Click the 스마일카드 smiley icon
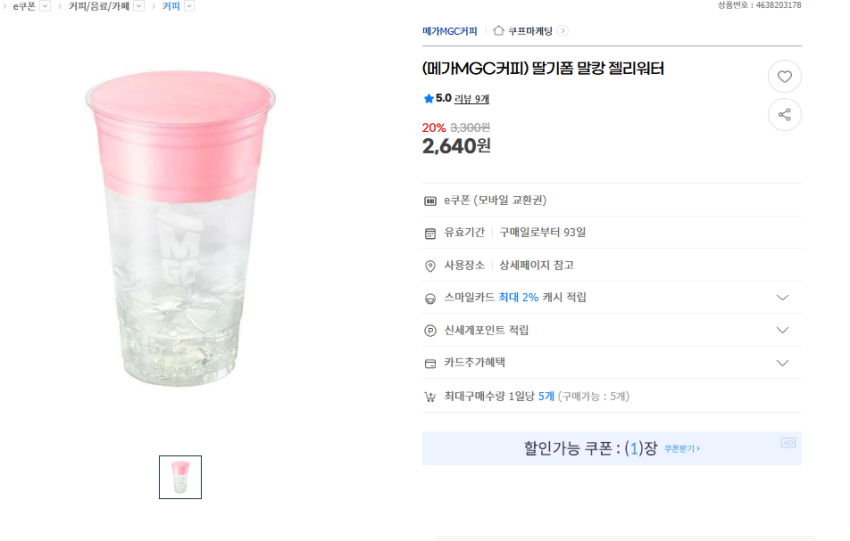Image resolution: width=850 pixels, height=541 pixels. (430, 298)
